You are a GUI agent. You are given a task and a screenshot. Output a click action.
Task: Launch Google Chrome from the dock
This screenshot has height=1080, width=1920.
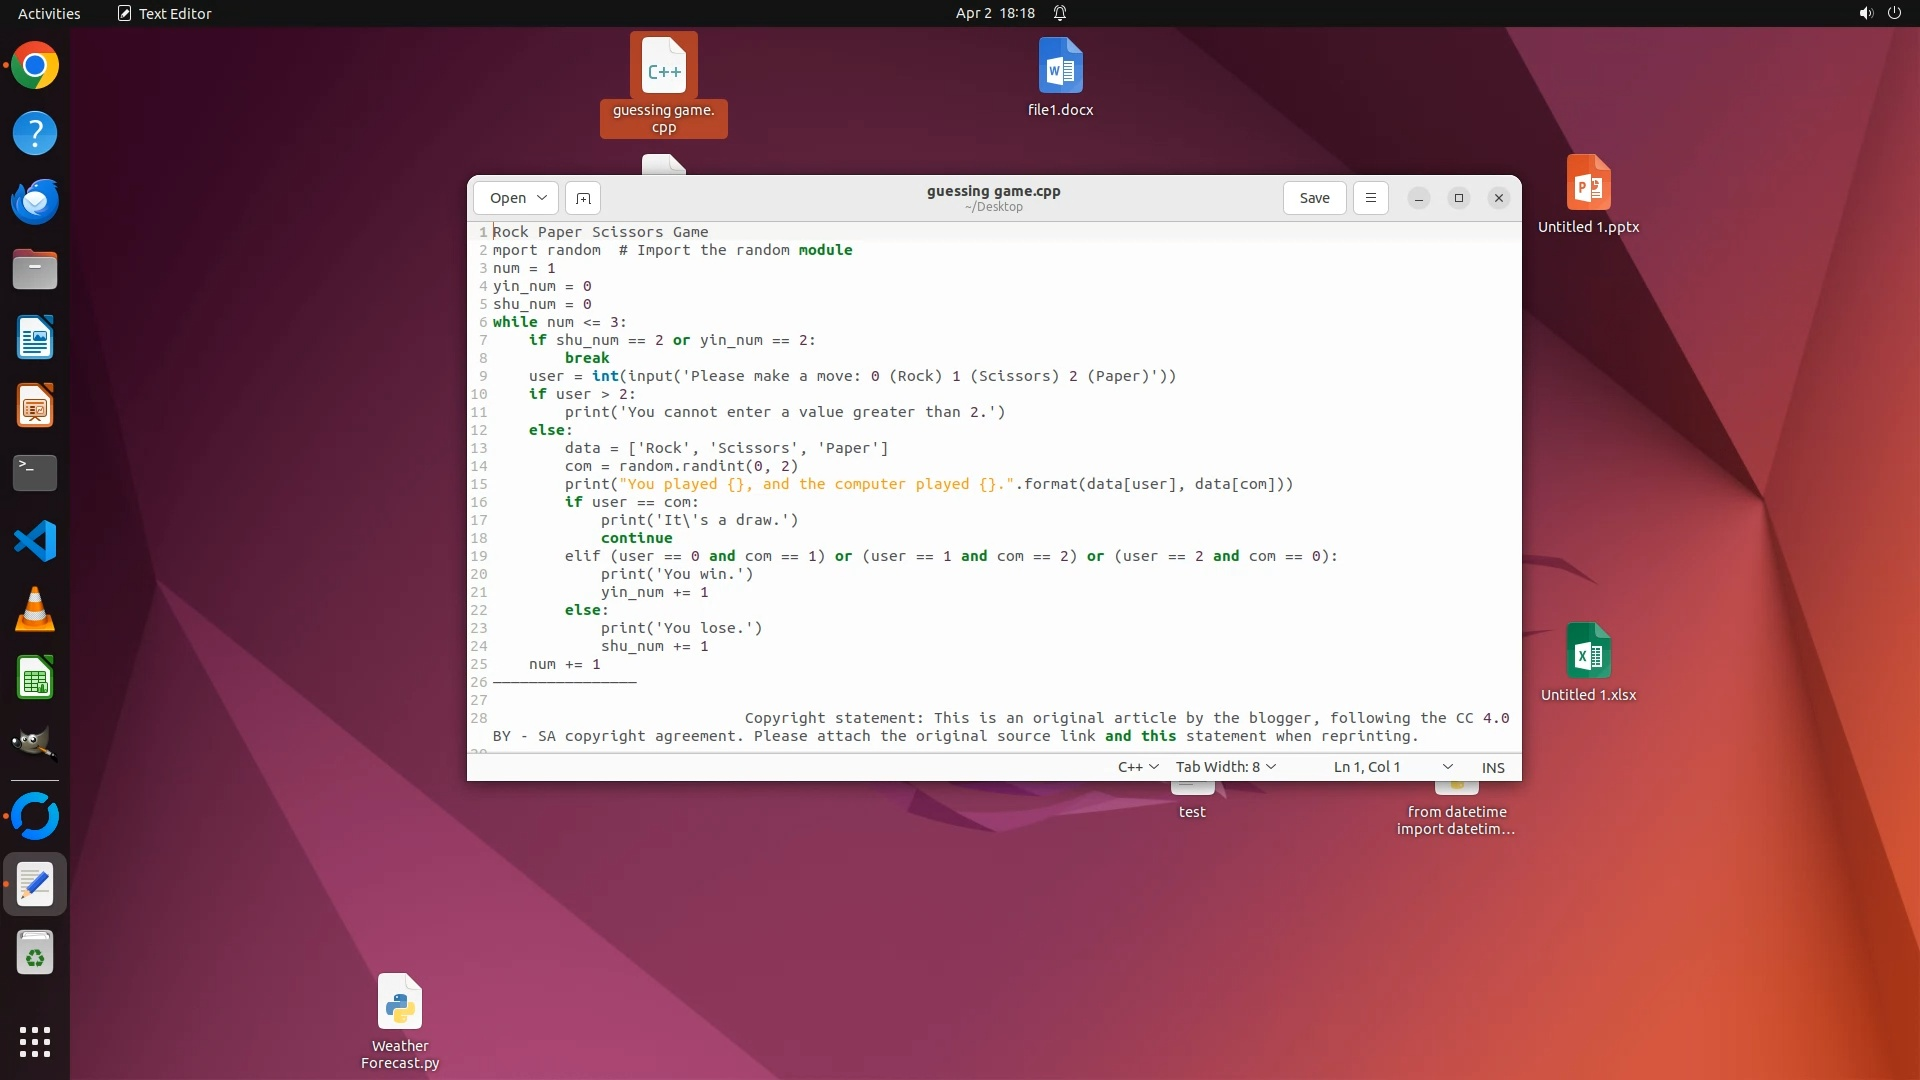tap(35, 66)
